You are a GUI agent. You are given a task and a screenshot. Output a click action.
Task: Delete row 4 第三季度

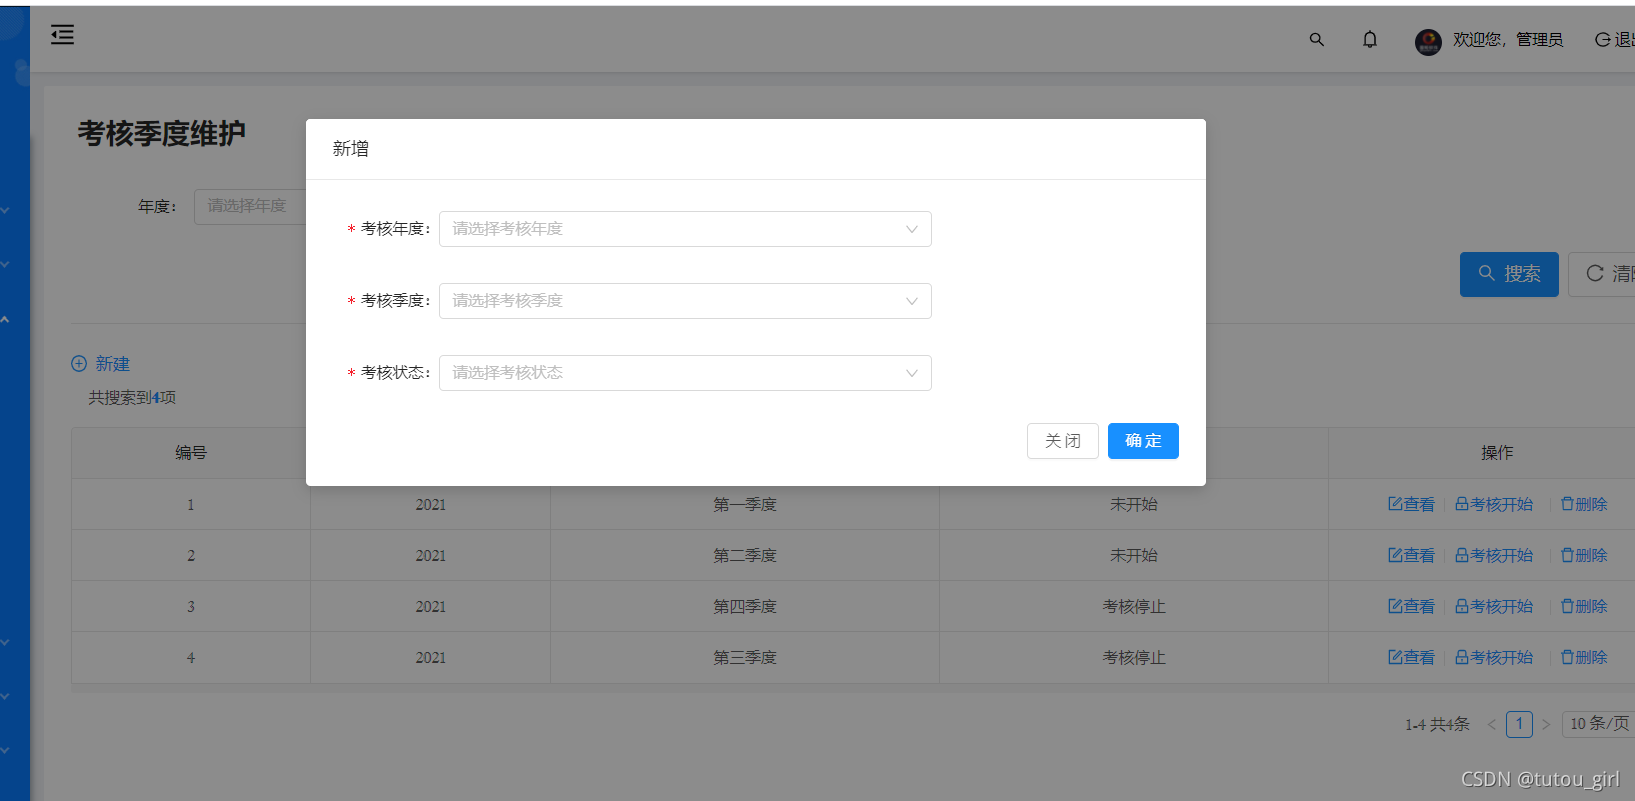pyautogui.click(x=1584, y=658)
